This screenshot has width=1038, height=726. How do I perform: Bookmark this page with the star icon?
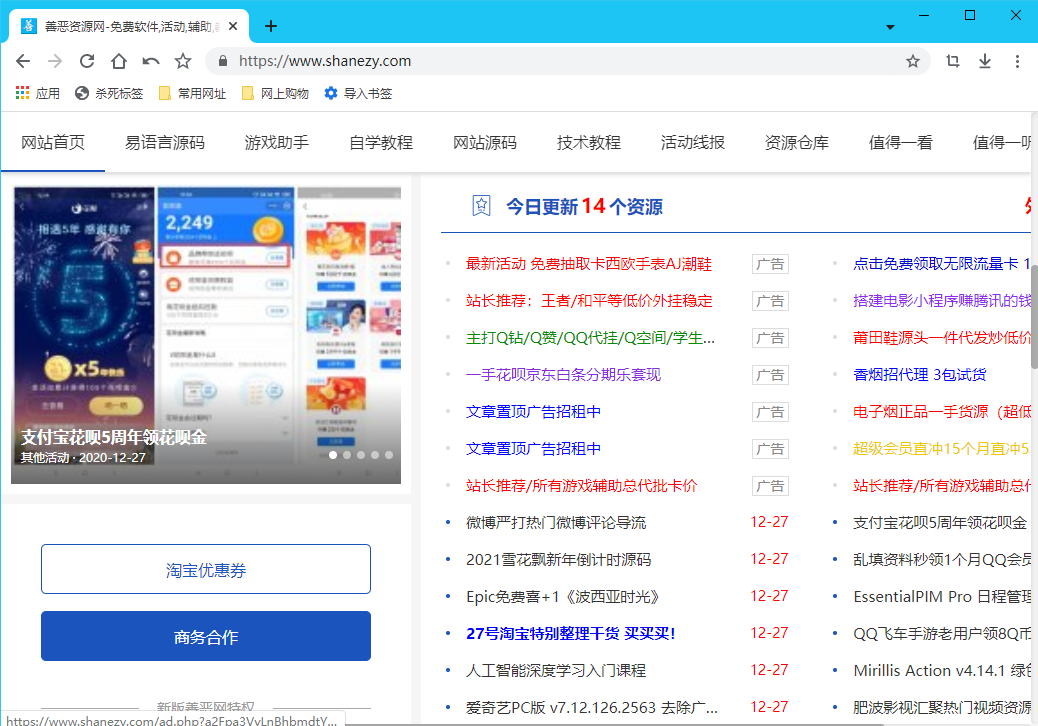[x=912, y=61]
